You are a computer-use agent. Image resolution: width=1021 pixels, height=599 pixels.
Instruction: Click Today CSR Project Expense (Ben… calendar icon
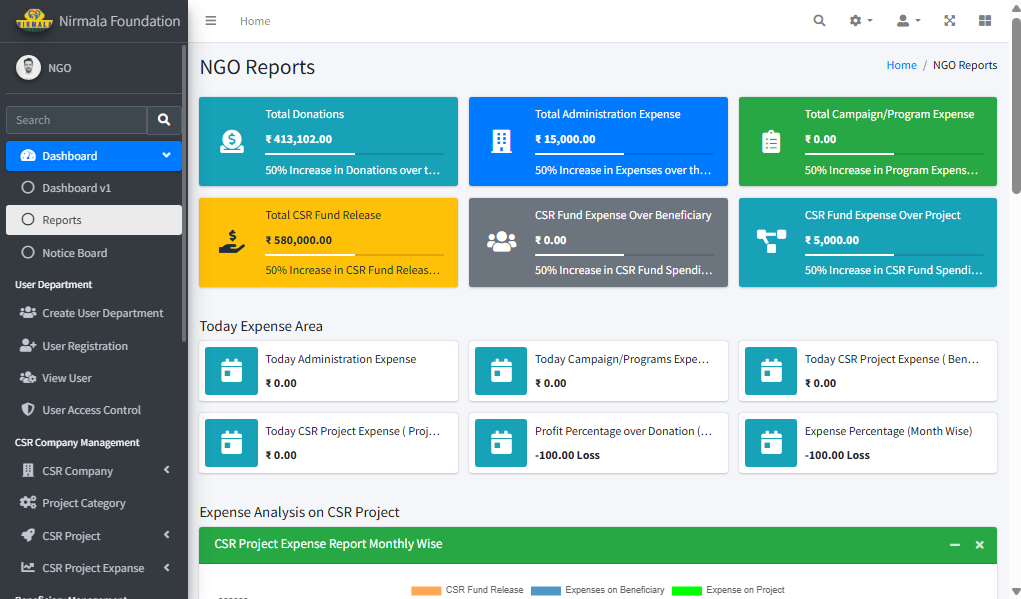click(x=771, y=371)
